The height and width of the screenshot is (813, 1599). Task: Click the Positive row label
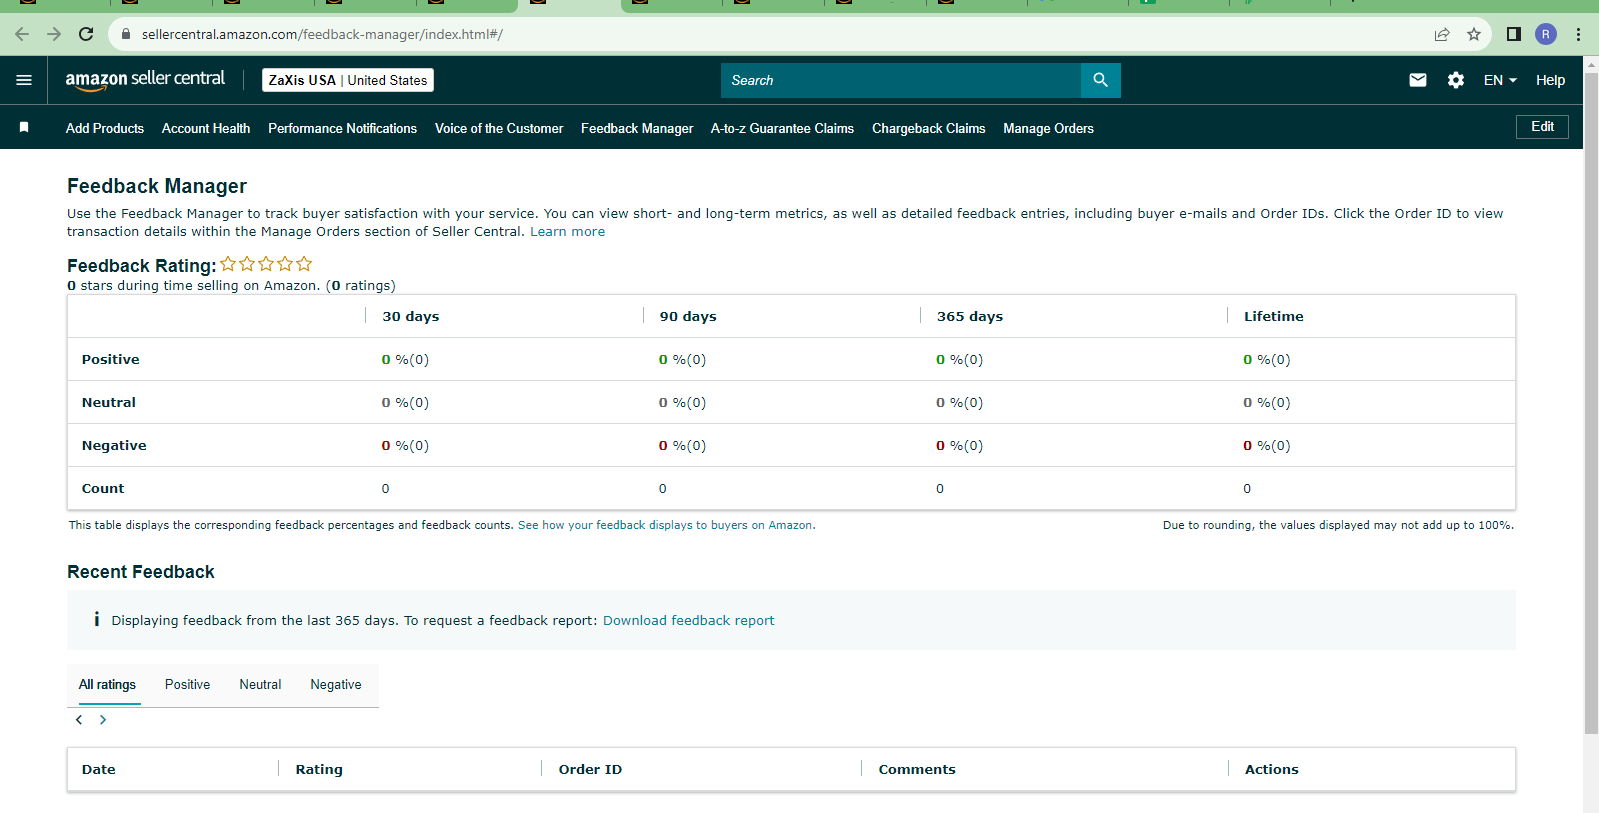point(111,359)
